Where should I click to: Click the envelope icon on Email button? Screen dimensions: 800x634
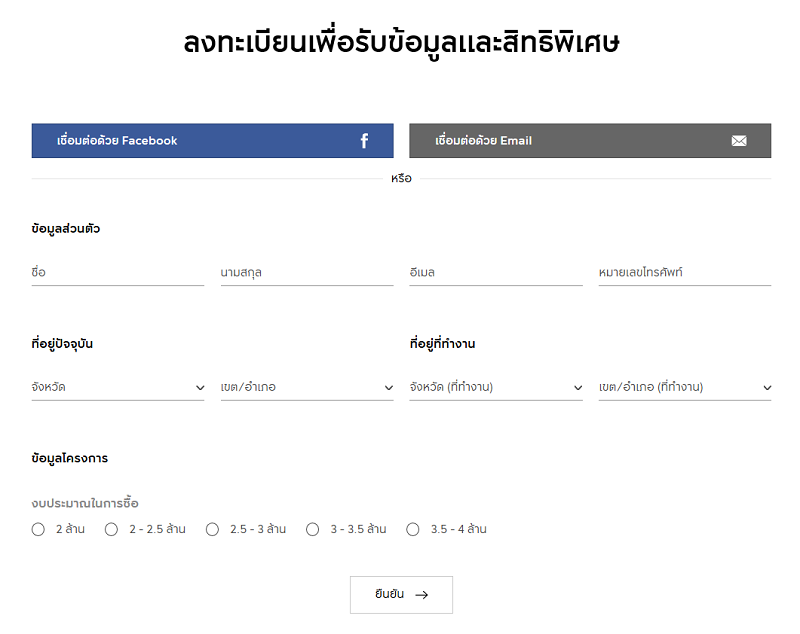point(739,141)
